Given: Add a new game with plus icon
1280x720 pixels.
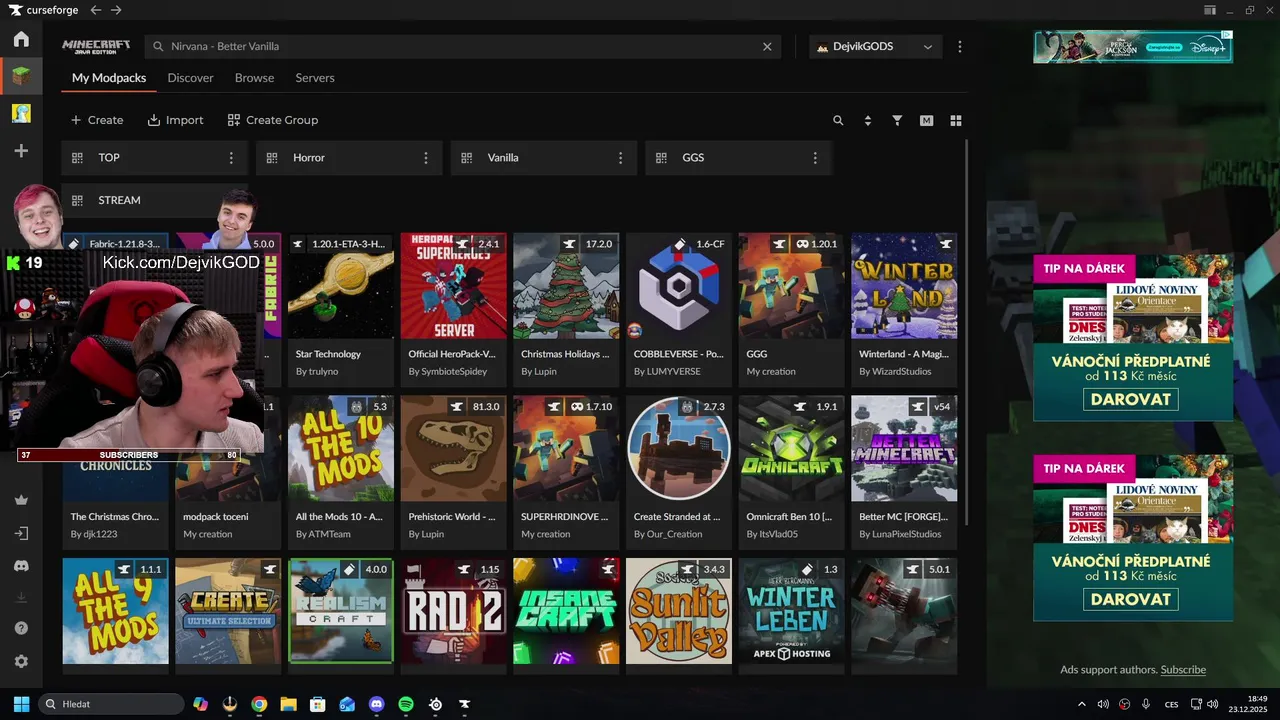Looking at the screenshot, I should coord(21,150).
